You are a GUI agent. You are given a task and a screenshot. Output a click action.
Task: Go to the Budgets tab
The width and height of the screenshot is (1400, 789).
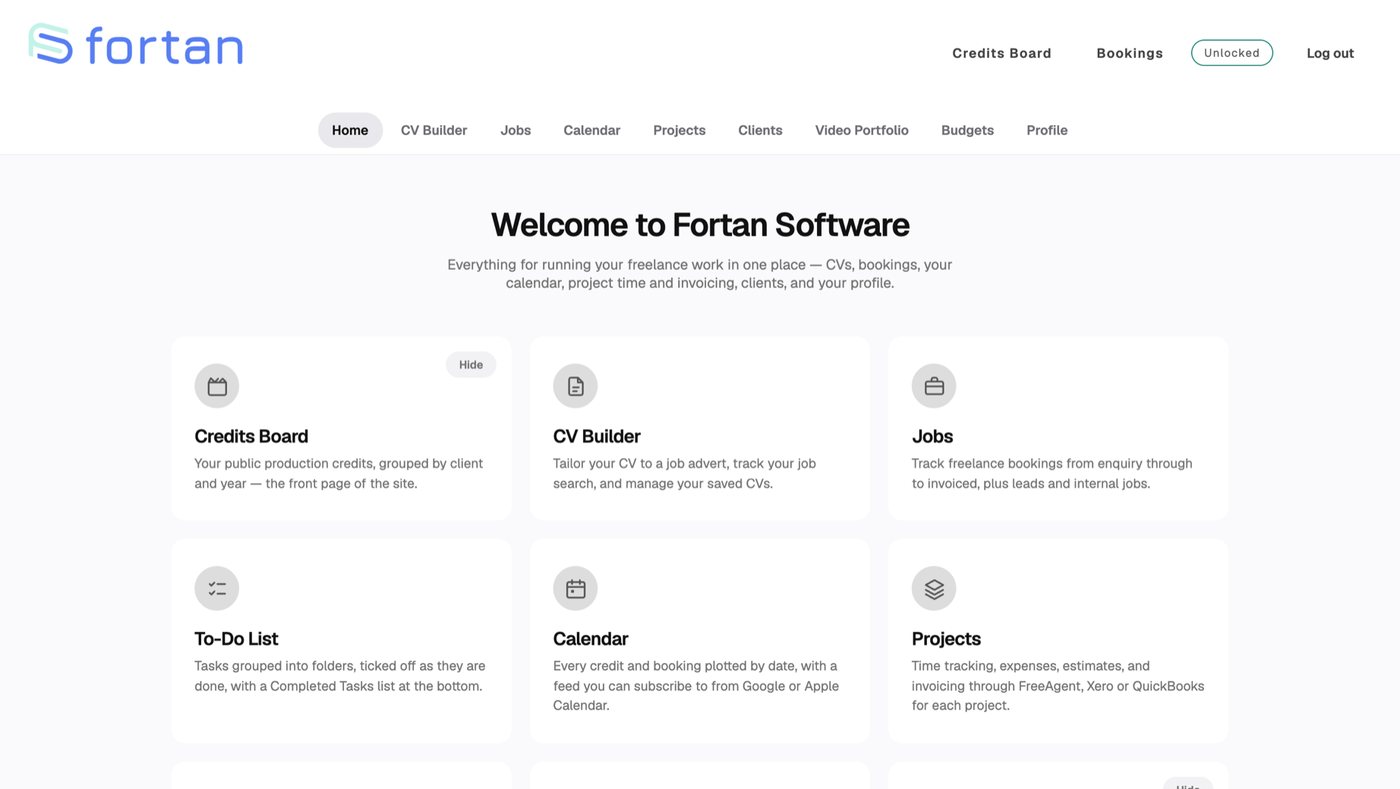pyautogui.click(x=968, y=130)
